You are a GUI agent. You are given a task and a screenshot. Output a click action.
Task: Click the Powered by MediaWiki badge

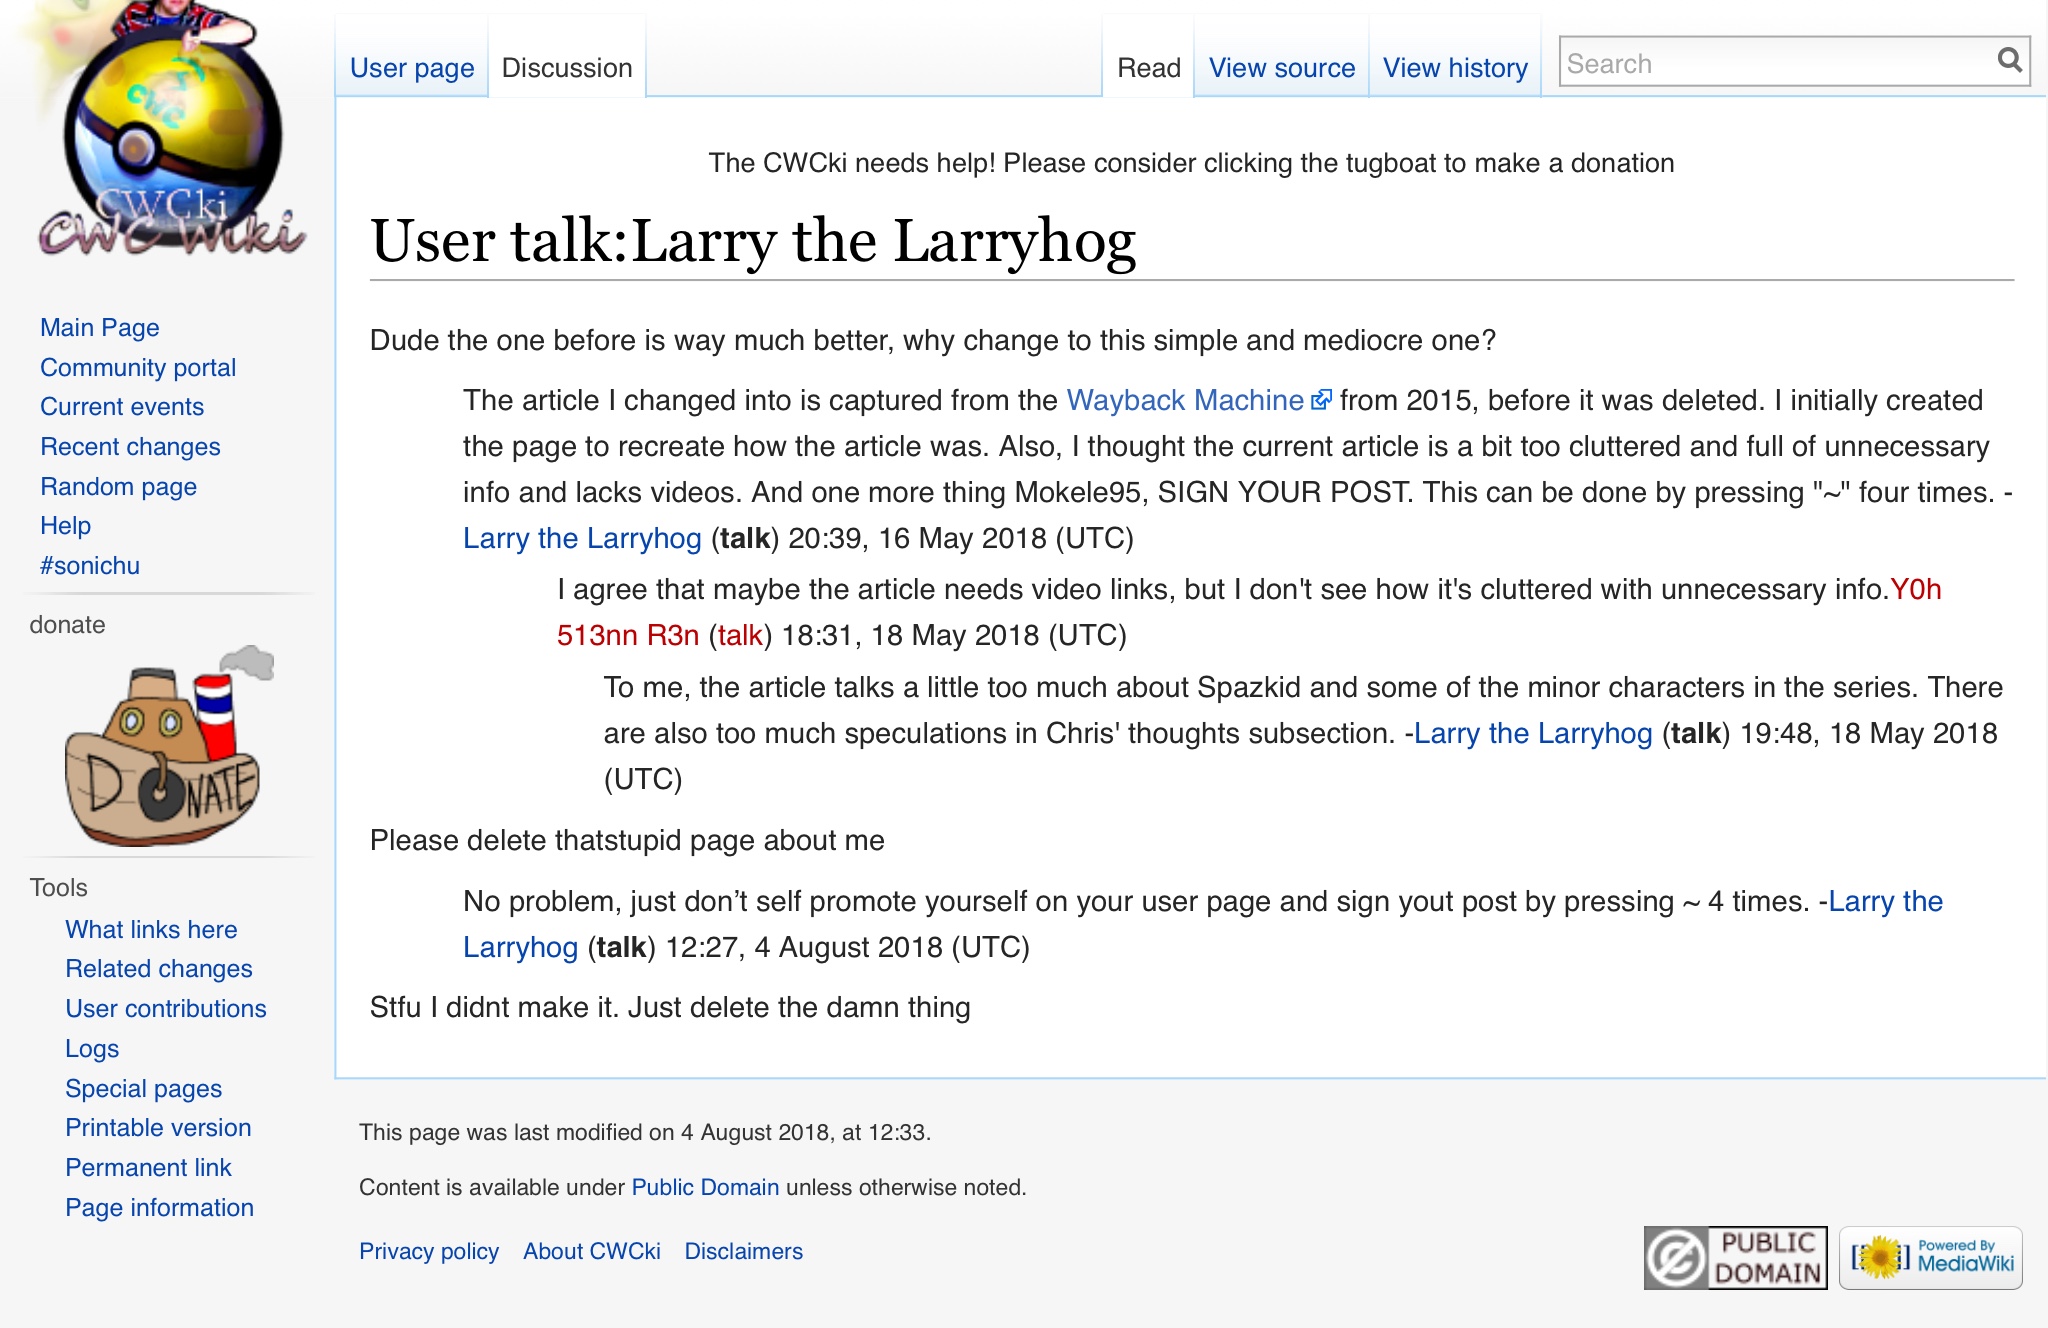1931,1257
